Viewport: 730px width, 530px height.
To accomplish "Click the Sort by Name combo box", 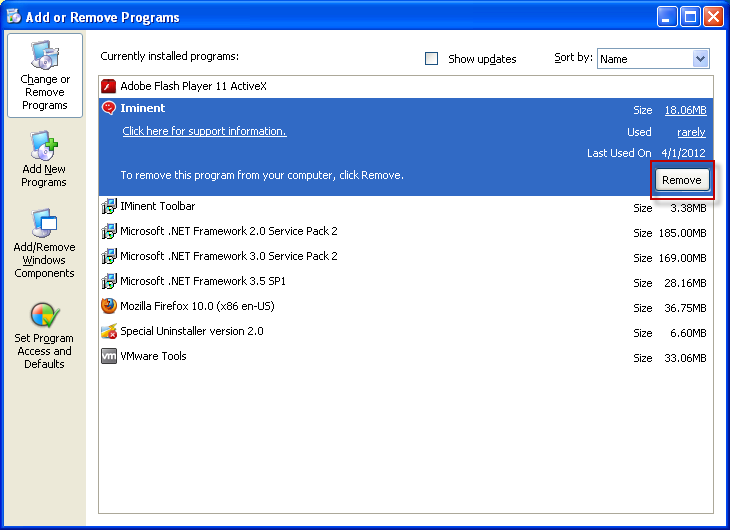I will 653,59.
